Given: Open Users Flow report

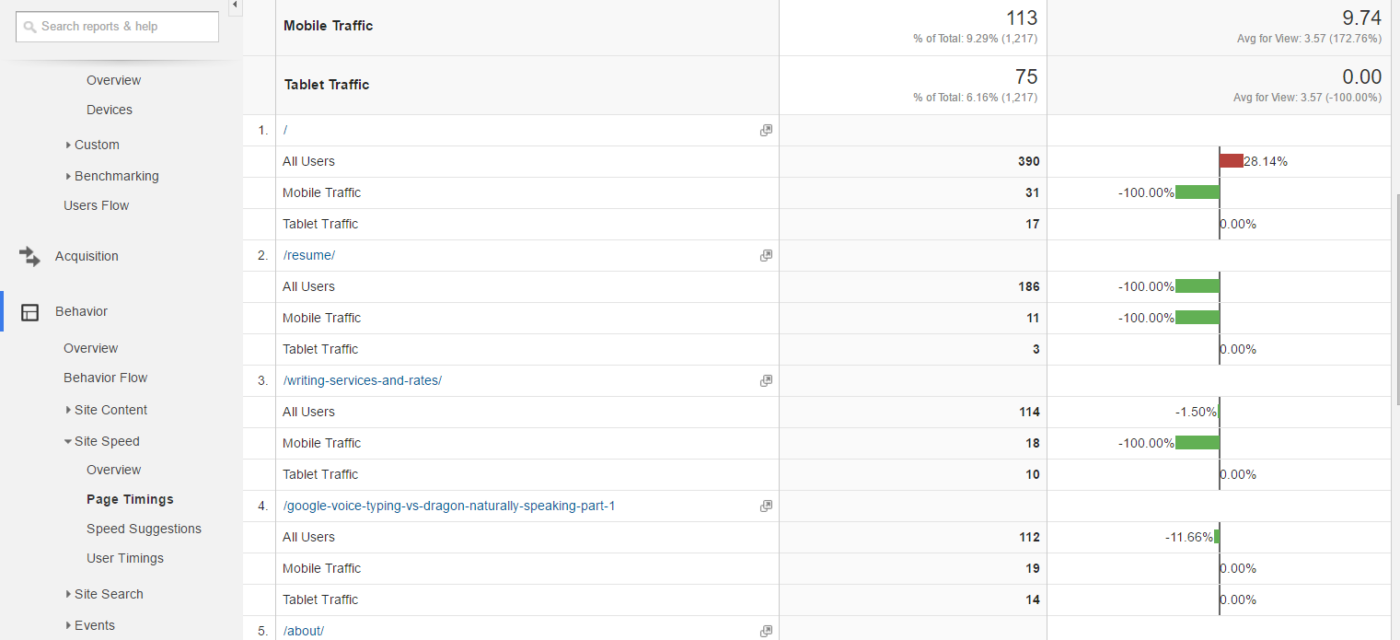Looking at the screenshot, I should tap(96, 205).
